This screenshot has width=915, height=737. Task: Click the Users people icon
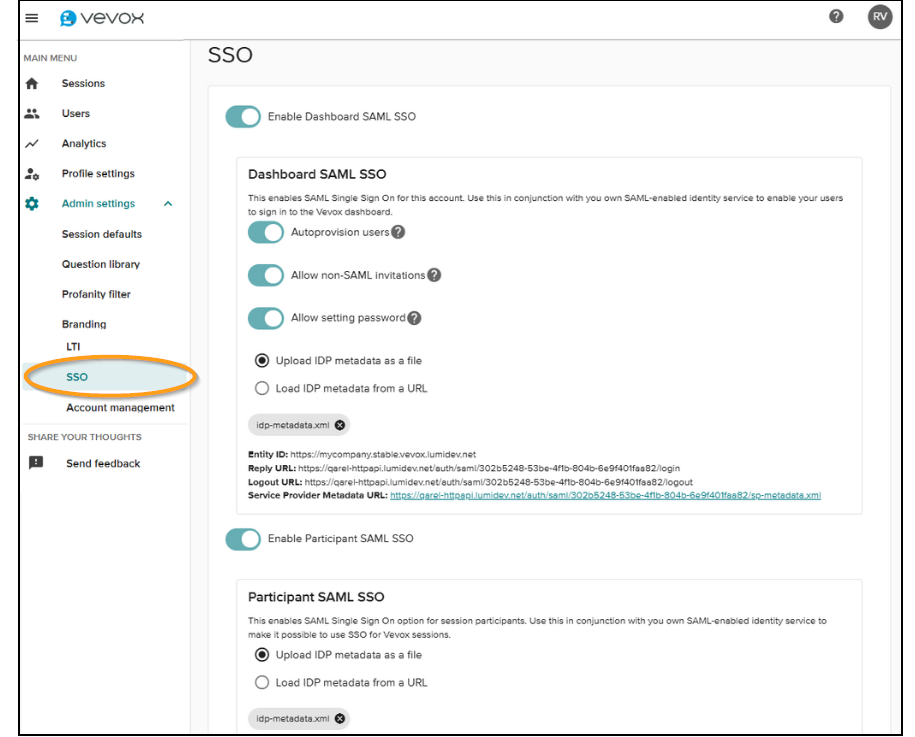pos(32,113)
